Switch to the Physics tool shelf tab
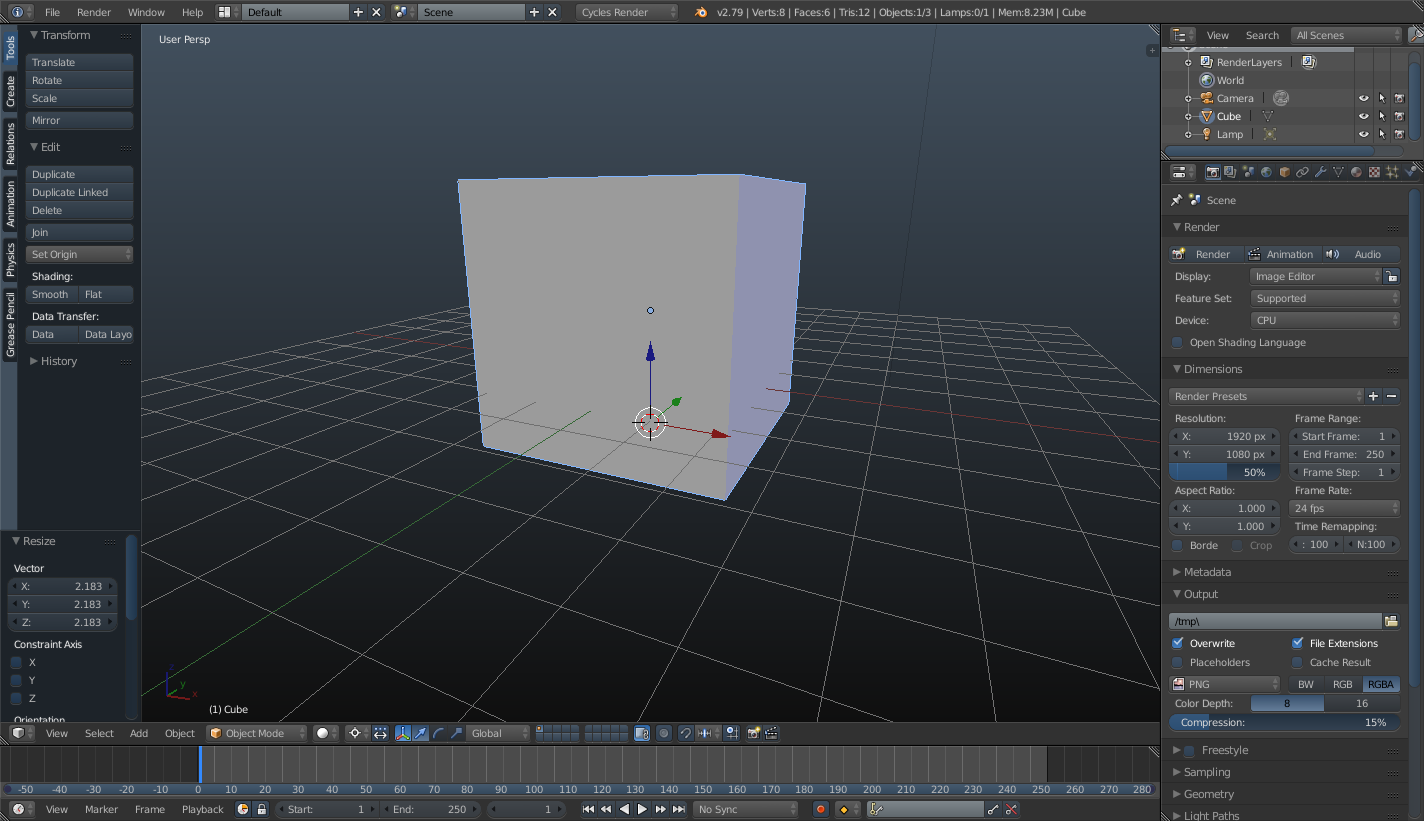This screenshot has width=1424, height=821. (x=10, y=259)
